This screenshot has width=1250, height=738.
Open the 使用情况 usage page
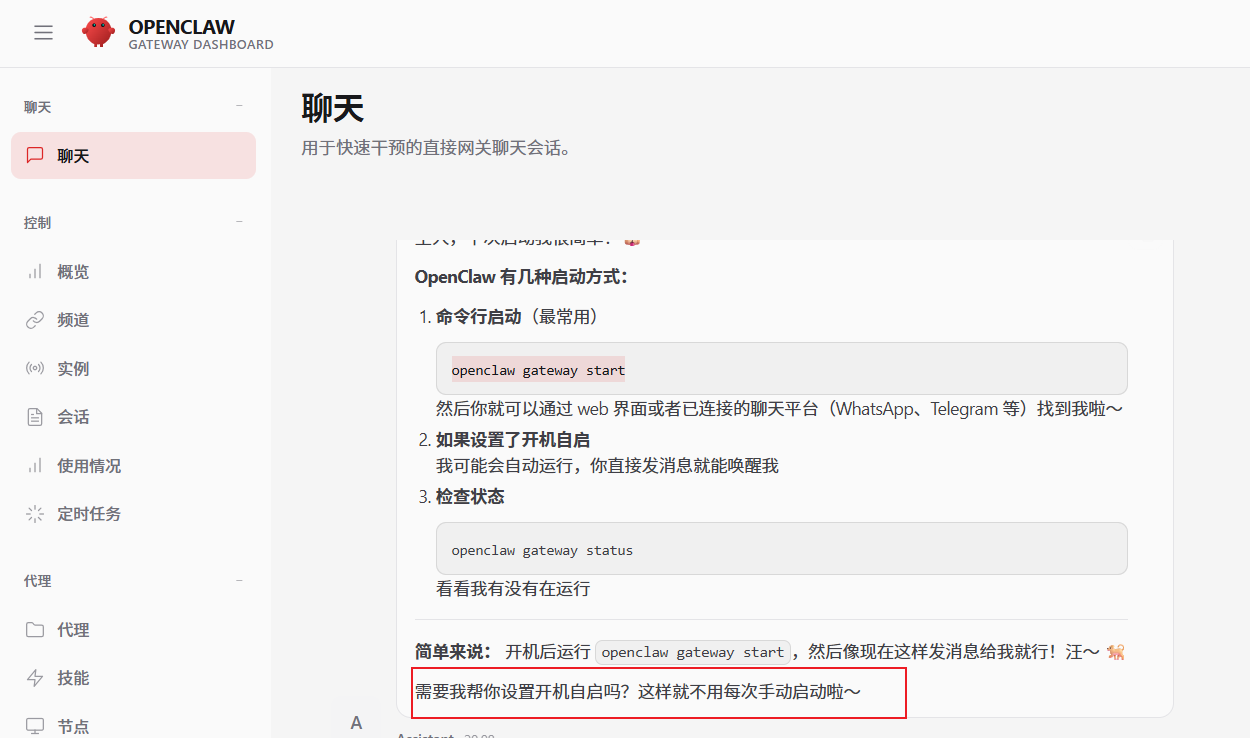click(x=133, y=466)
